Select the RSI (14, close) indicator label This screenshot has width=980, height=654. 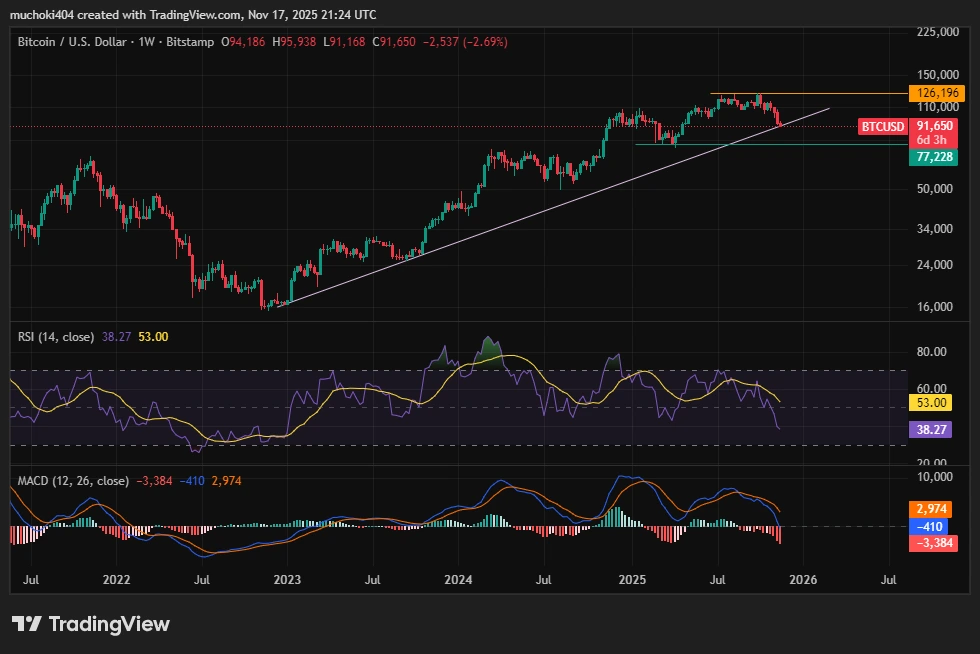tap(55, 336)
